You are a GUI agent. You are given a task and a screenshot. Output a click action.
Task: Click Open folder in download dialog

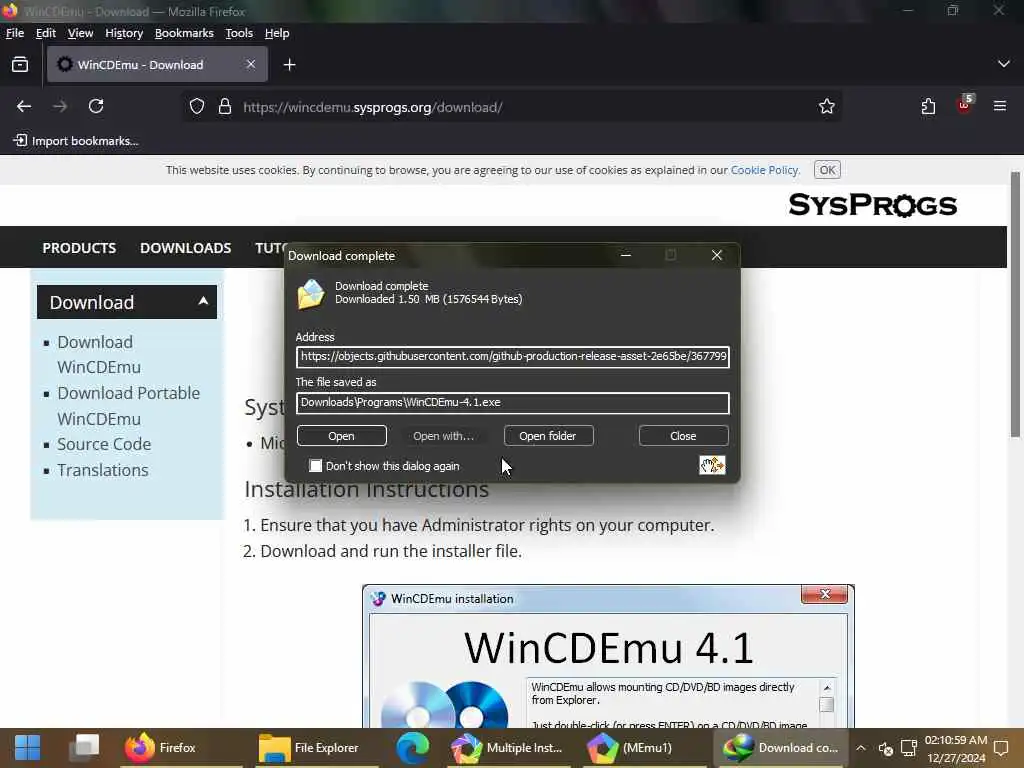pyautogui.click(x=548, y=436)
